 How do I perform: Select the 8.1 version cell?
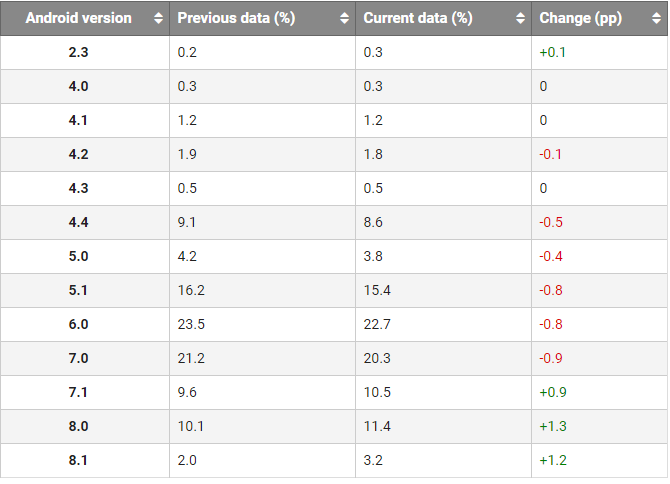[x=78, y=460]
